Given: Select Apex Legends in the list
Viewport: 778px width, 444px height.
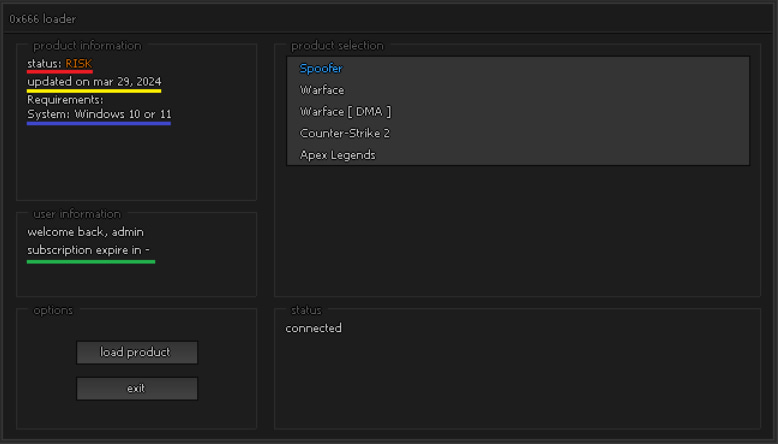Looking at the screenshot, I should [x=337, y=155].
